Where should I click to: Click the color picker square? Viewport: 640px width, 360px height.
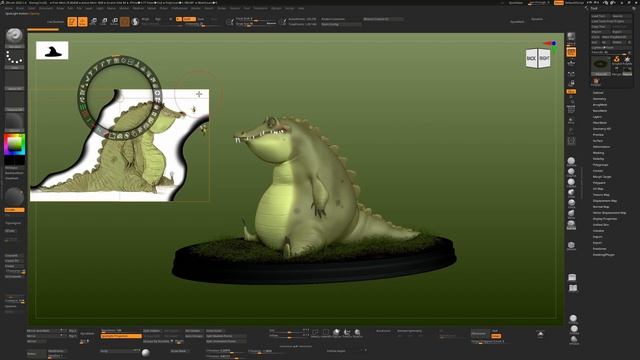[x=14, y=144]
